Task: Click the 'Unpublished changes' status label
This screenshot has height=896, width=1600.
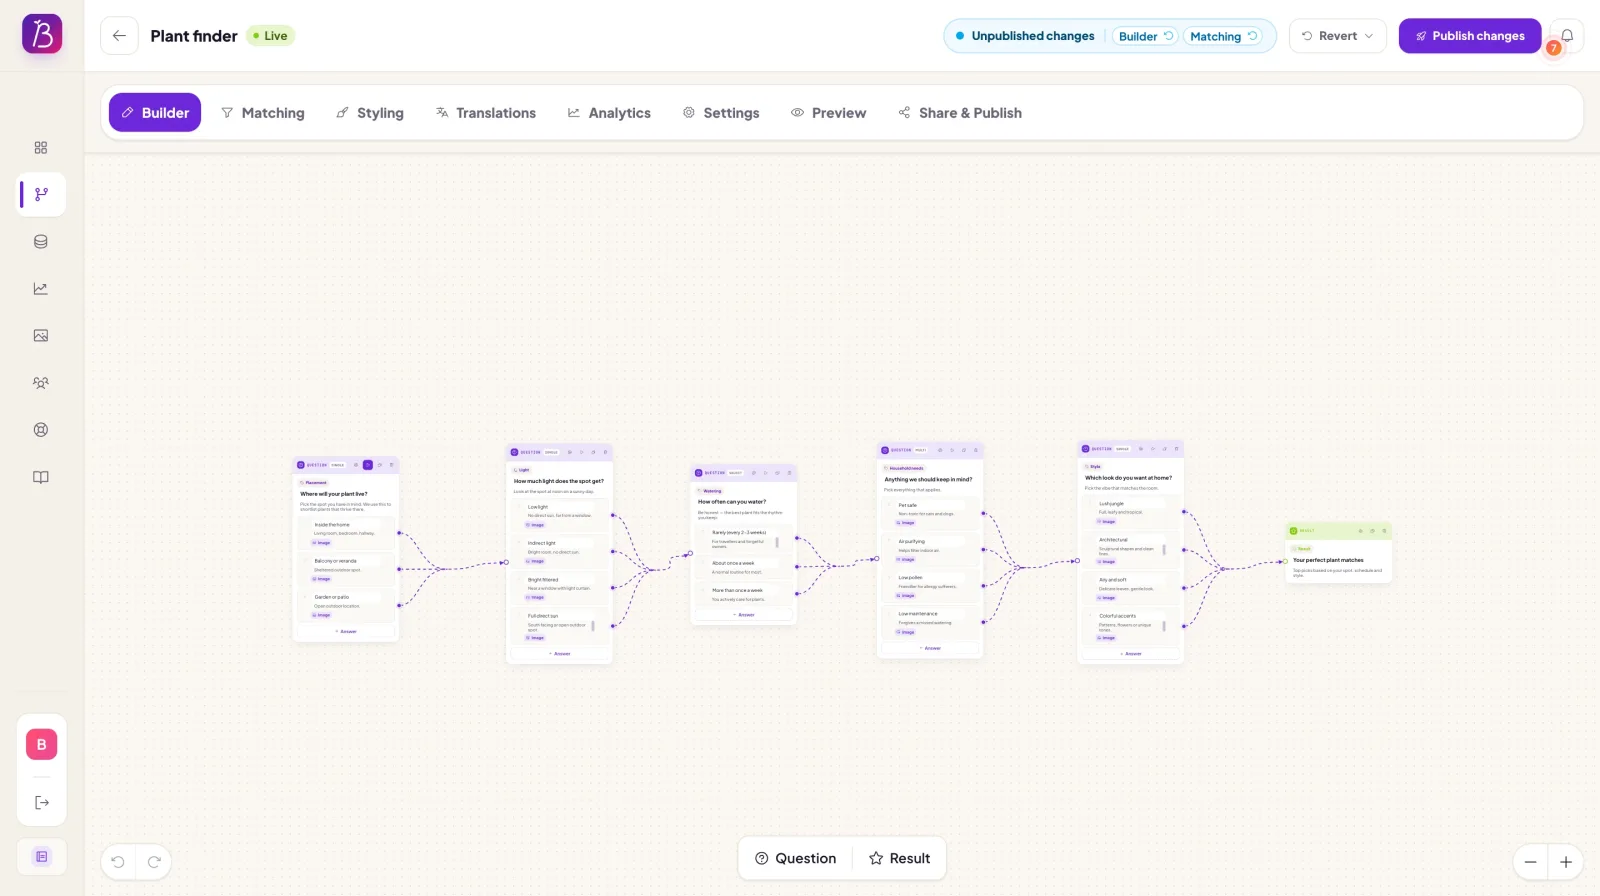Action: (x=1033, y=36)
